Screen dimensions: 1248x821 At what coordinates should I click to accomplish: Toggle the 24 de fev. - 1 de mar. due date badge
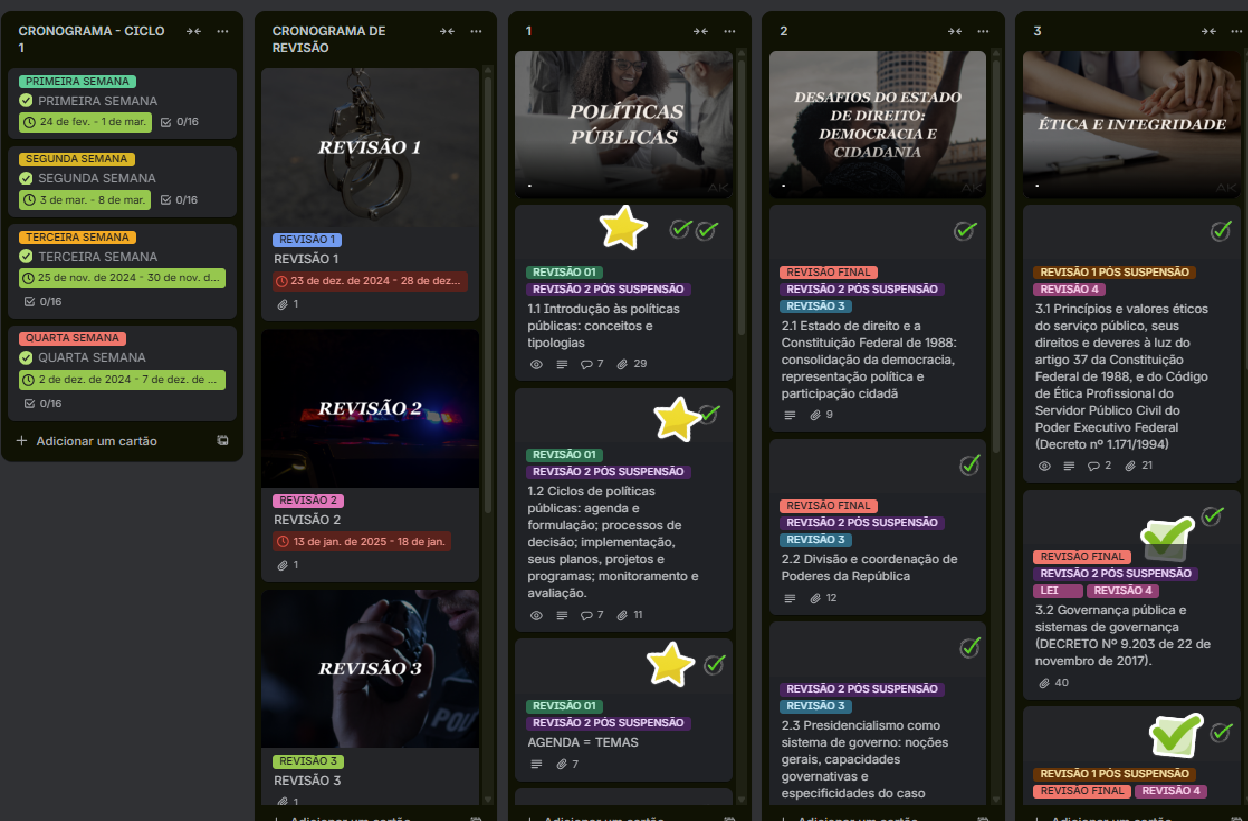pos(85,122)
